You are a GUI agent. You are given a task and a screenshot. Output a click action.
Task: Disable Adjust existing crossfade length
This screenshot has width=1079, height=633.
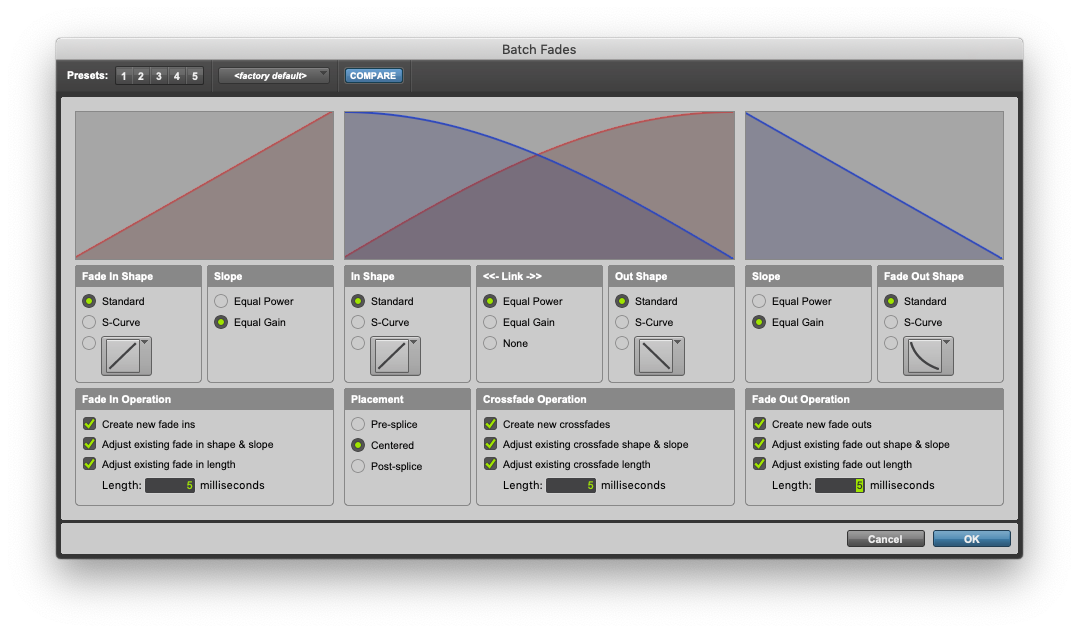(491, 464)
